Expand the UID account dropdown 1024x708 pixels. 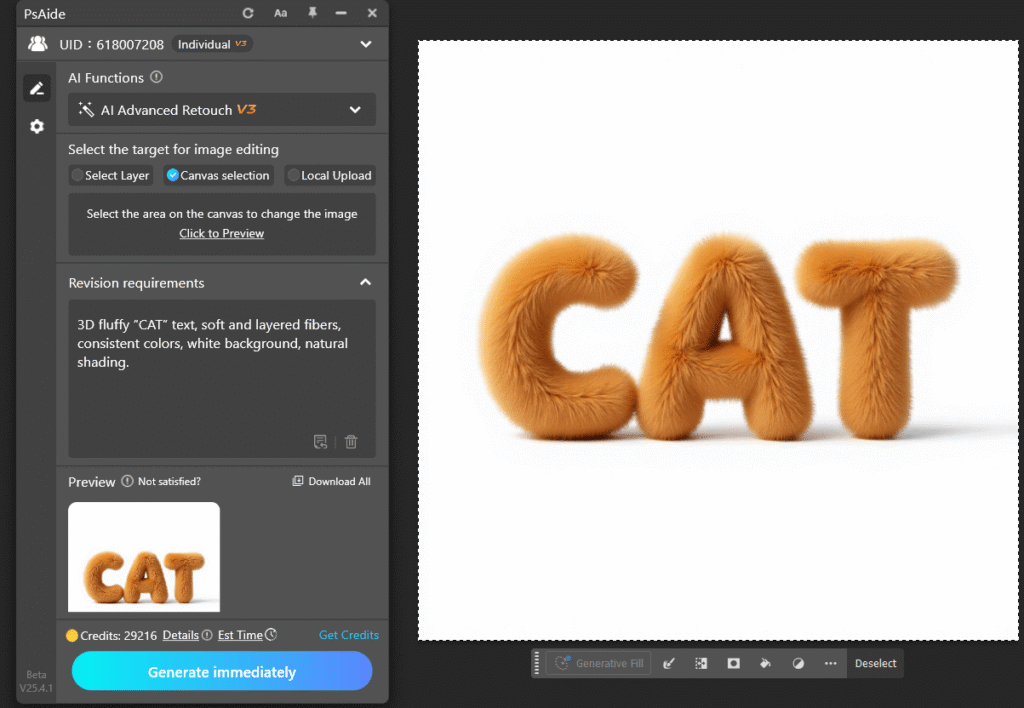point(366,44)
